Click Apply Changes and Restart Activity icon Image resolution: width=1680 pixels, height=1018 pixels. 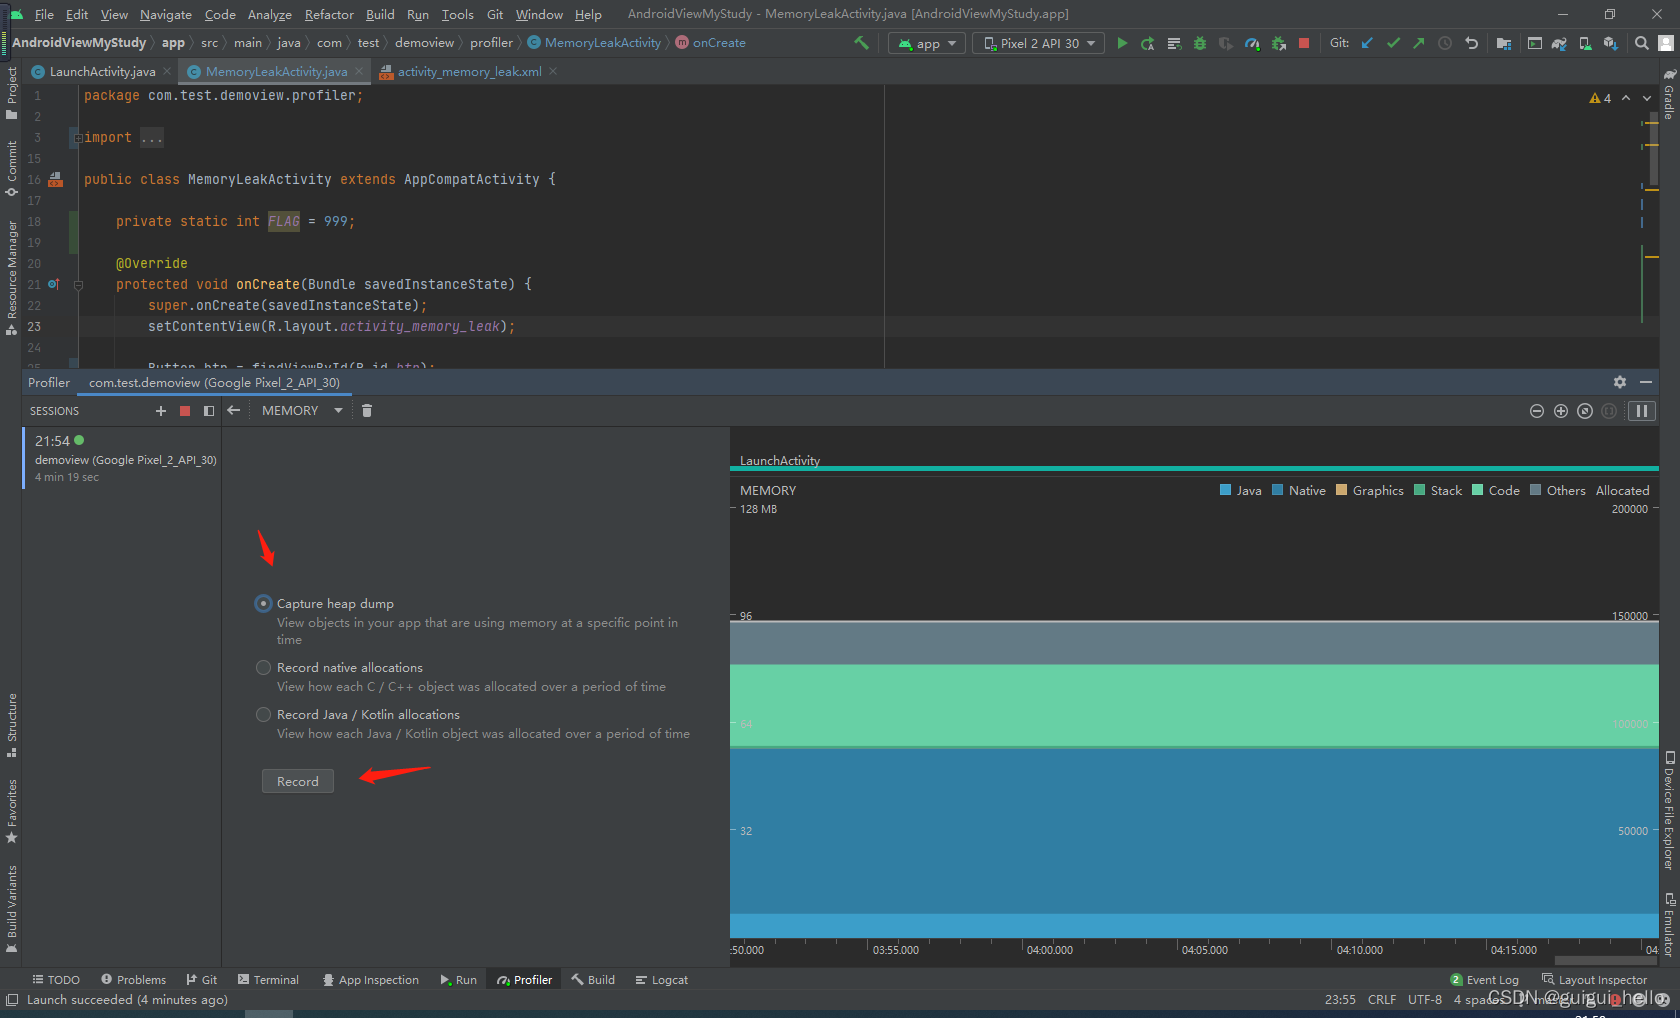point(1148,43)
